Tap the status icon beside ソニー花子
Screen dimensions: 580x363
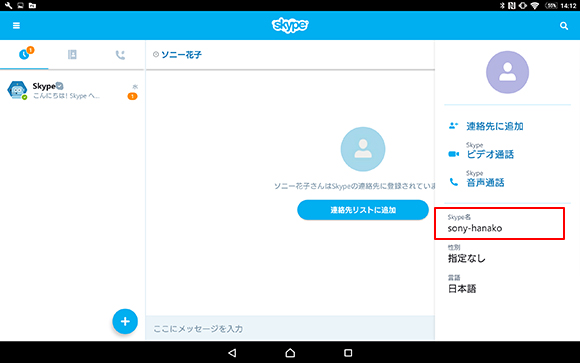click(156, 54)
